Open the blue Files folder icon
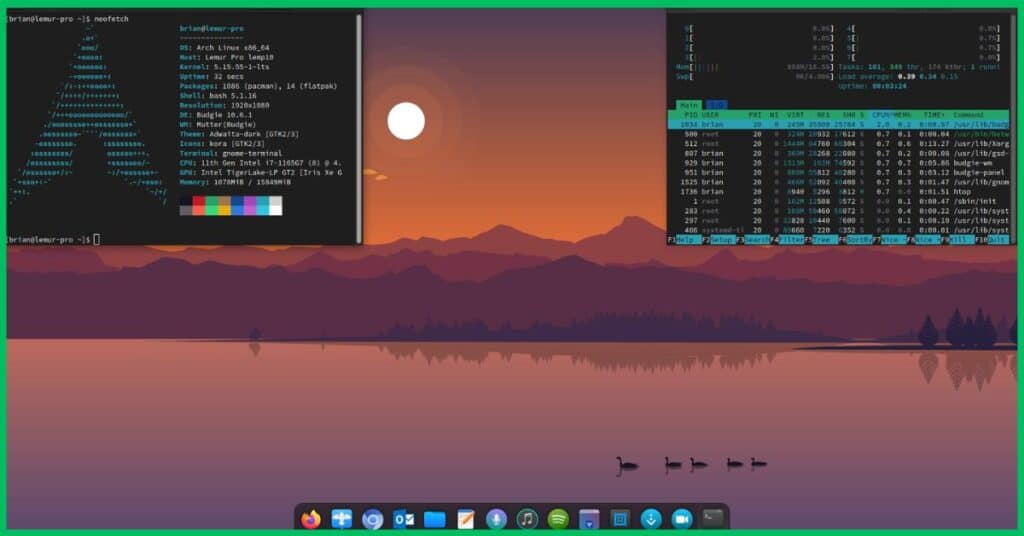The image size is (1024, 536). 434,520
